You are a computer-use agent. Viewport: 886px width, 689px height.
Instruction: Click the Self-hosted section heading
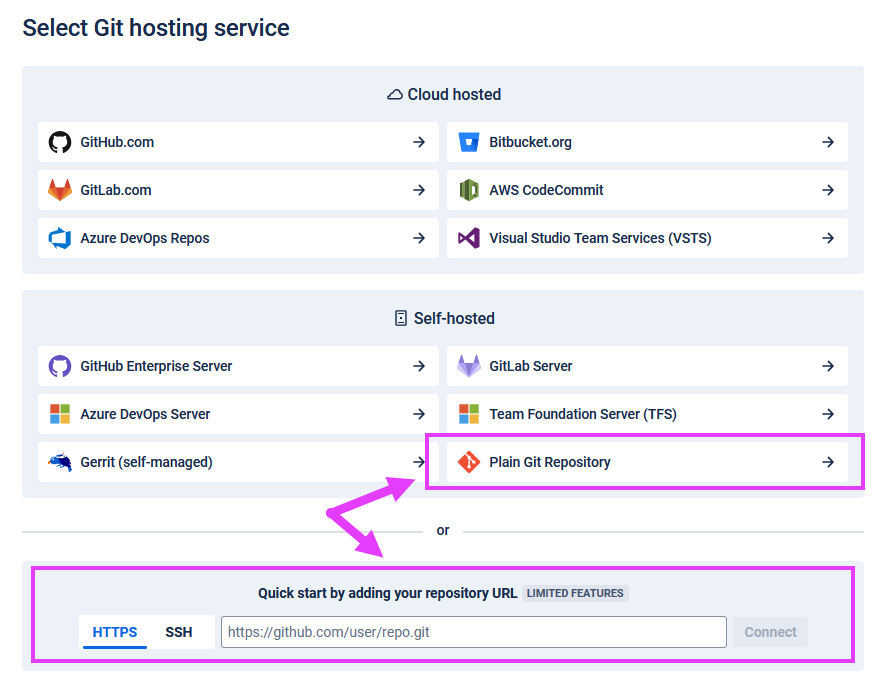coord(454,319)
